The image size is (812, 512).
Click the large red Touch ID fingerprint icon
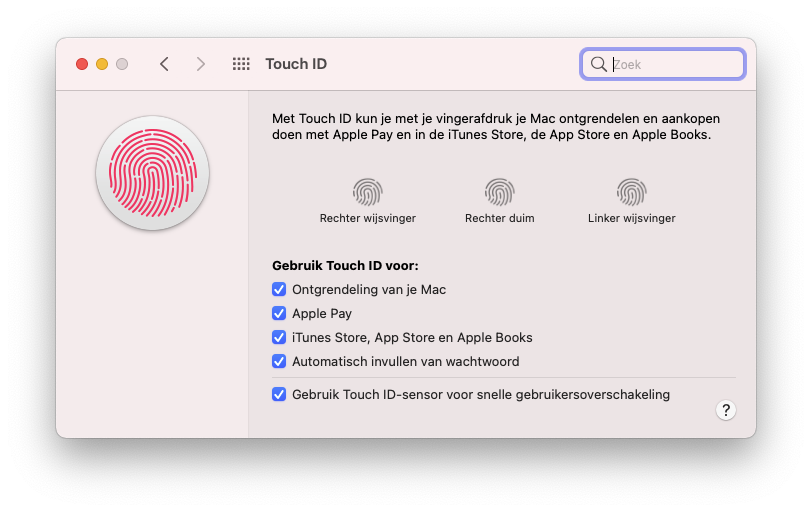coord(153,173)
